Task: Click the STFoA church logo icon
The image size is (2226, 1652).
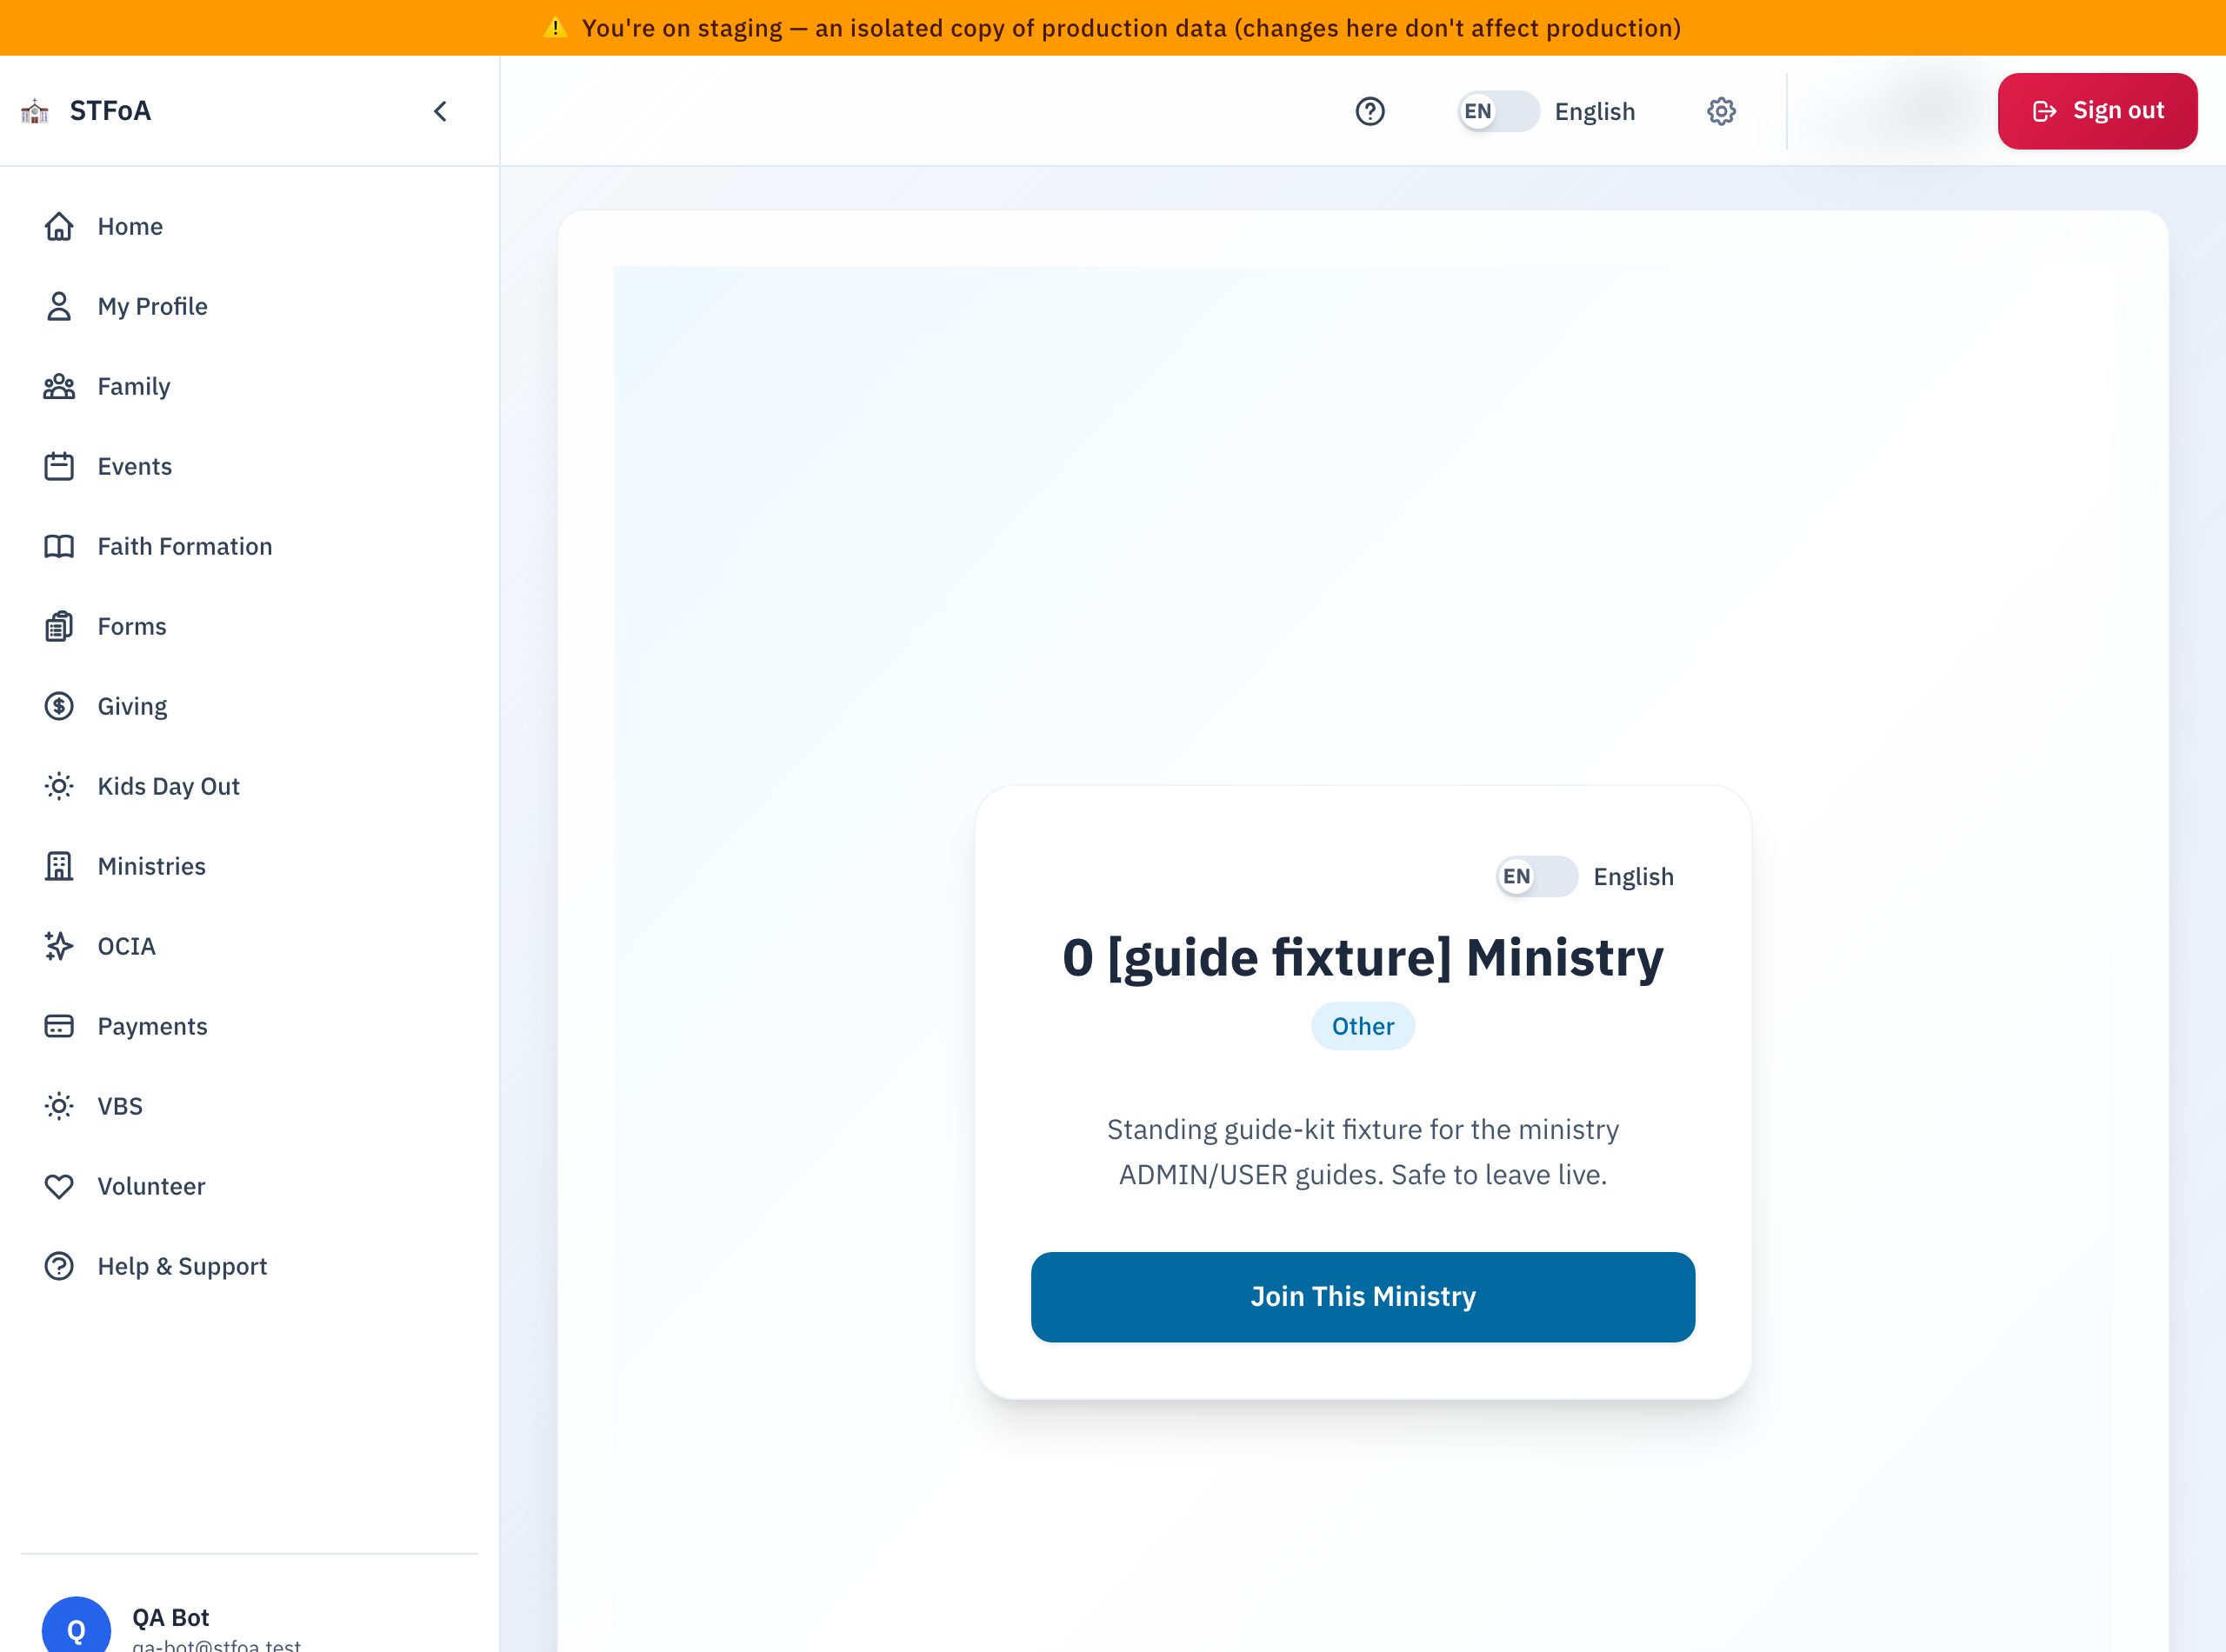Action: click(x=35, y=111)
